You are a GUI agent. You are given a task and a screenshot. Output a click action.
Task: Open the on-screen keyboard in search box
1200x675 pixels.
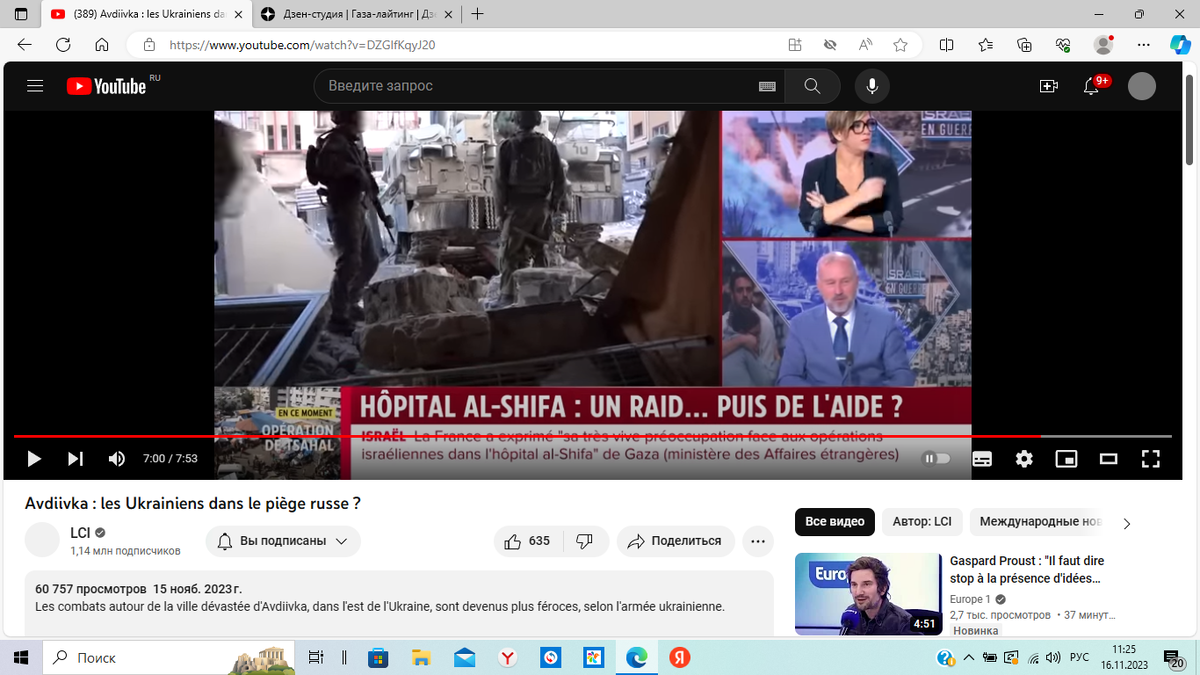pyautogui.click(x=767, y=87)
